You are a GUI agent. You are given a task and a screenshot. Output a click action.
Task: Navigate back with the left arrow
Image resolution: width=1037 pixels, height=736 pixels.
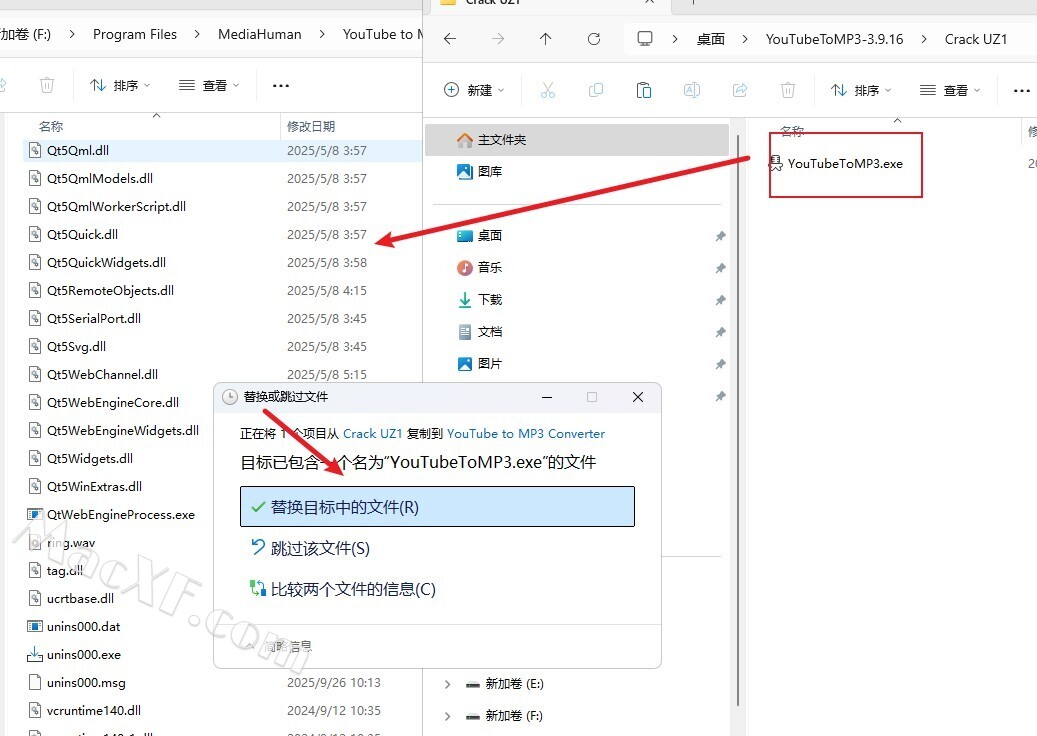pos(450,39)
